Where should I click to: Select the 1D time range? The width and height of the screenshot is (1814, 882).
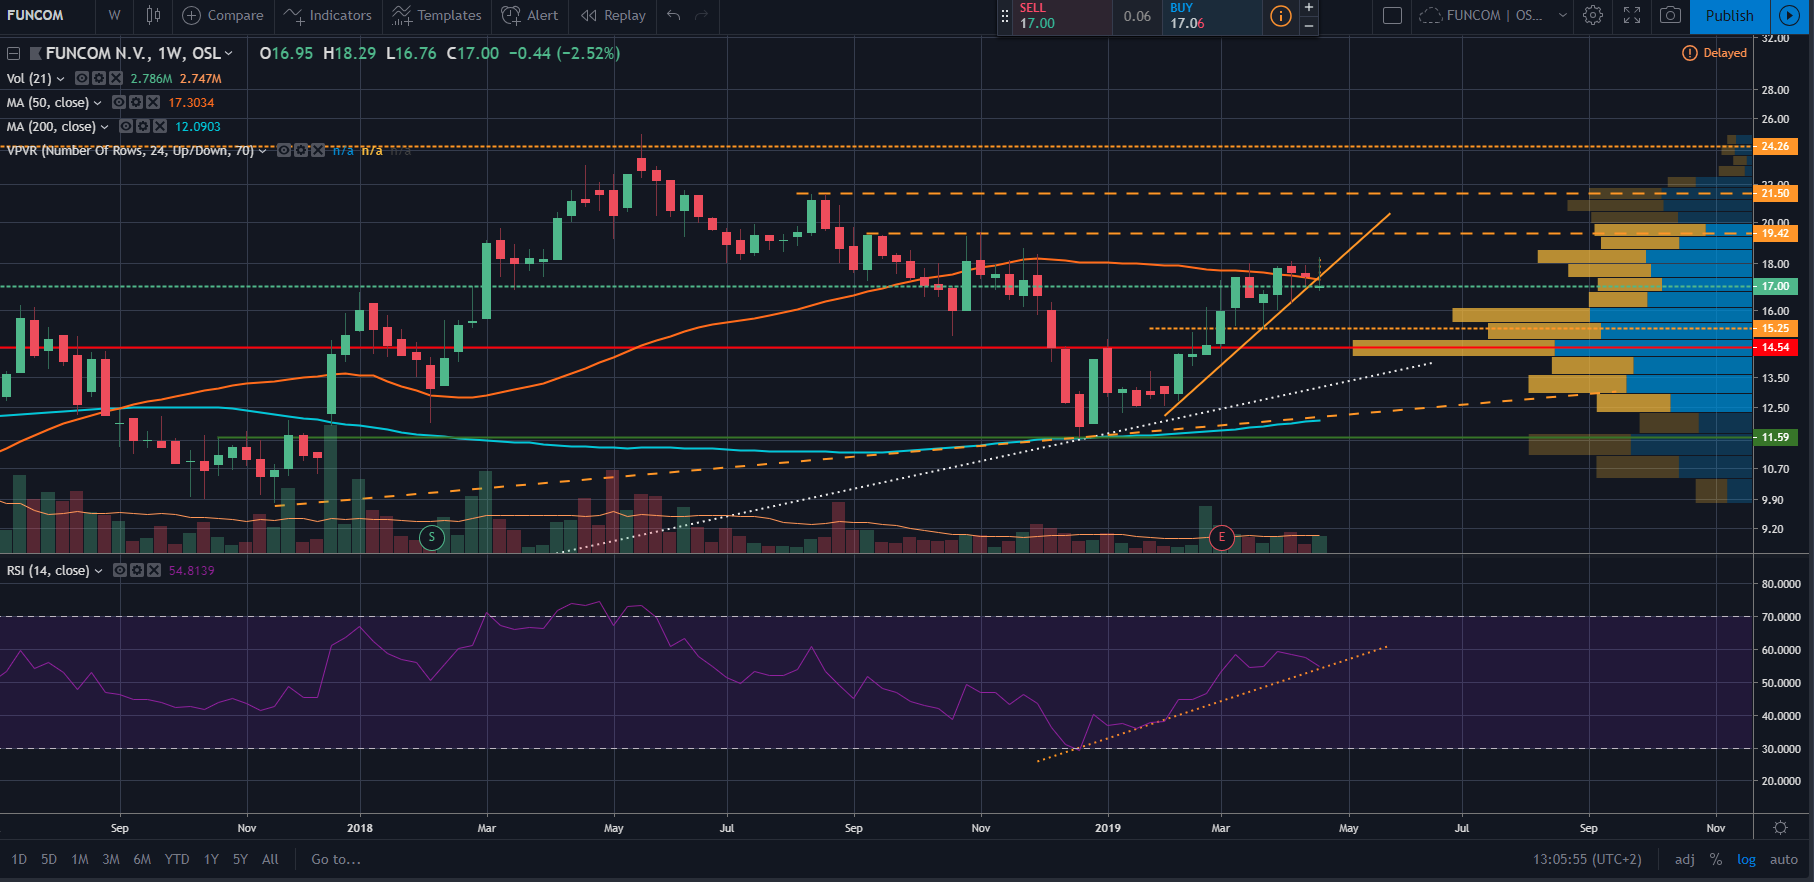pos(19,859)
